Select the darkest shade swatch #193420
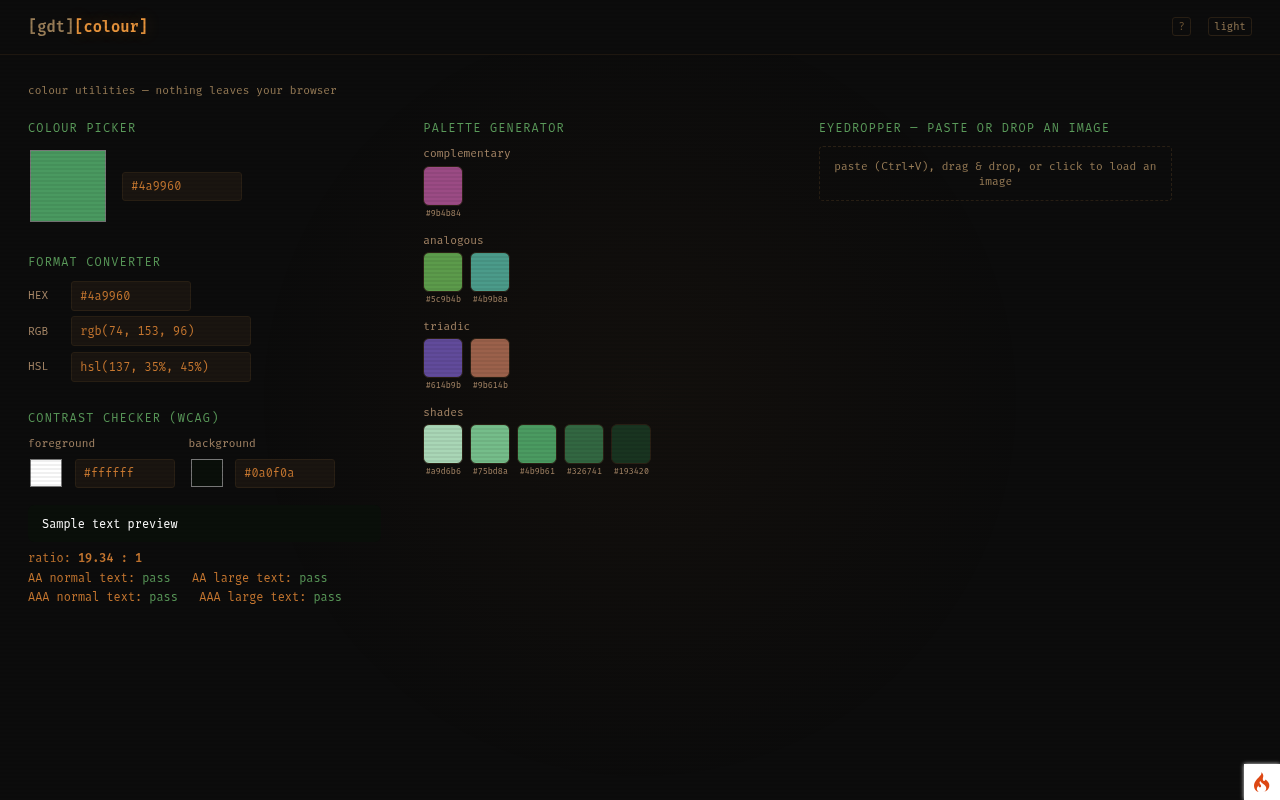The height and width of the screenshot is (800, 1280). 631,444
